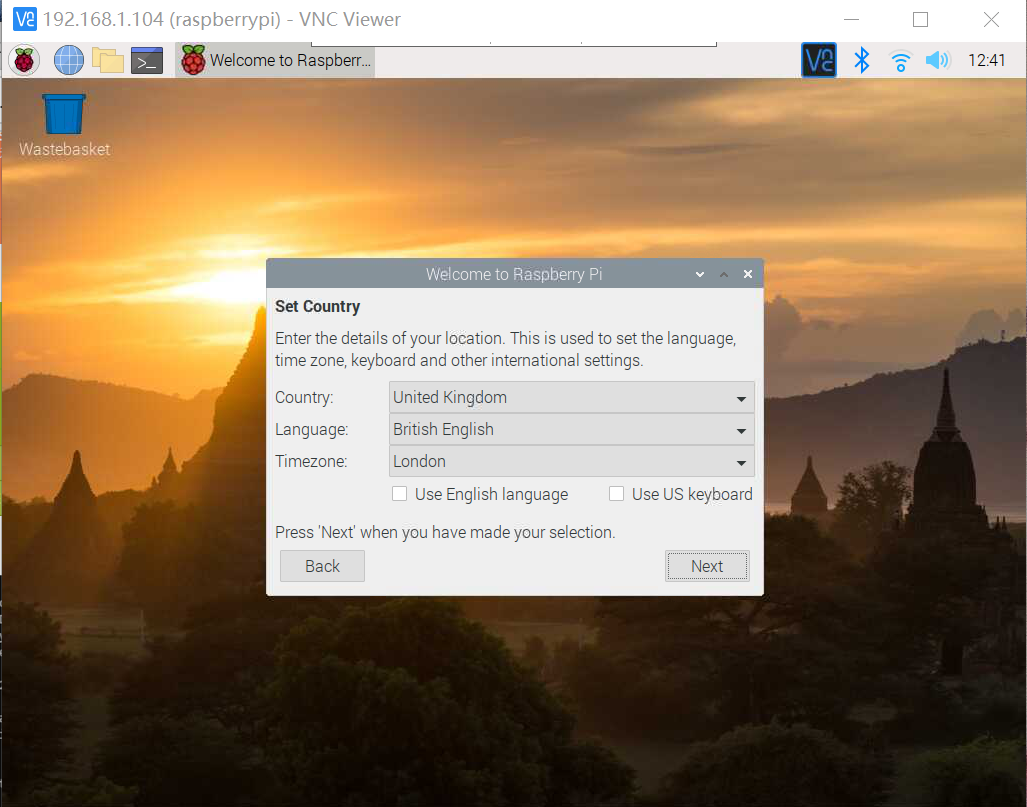Open the Raspberry Pi main menu
This screenshot has width=1027, height=807.
(24, 61)
